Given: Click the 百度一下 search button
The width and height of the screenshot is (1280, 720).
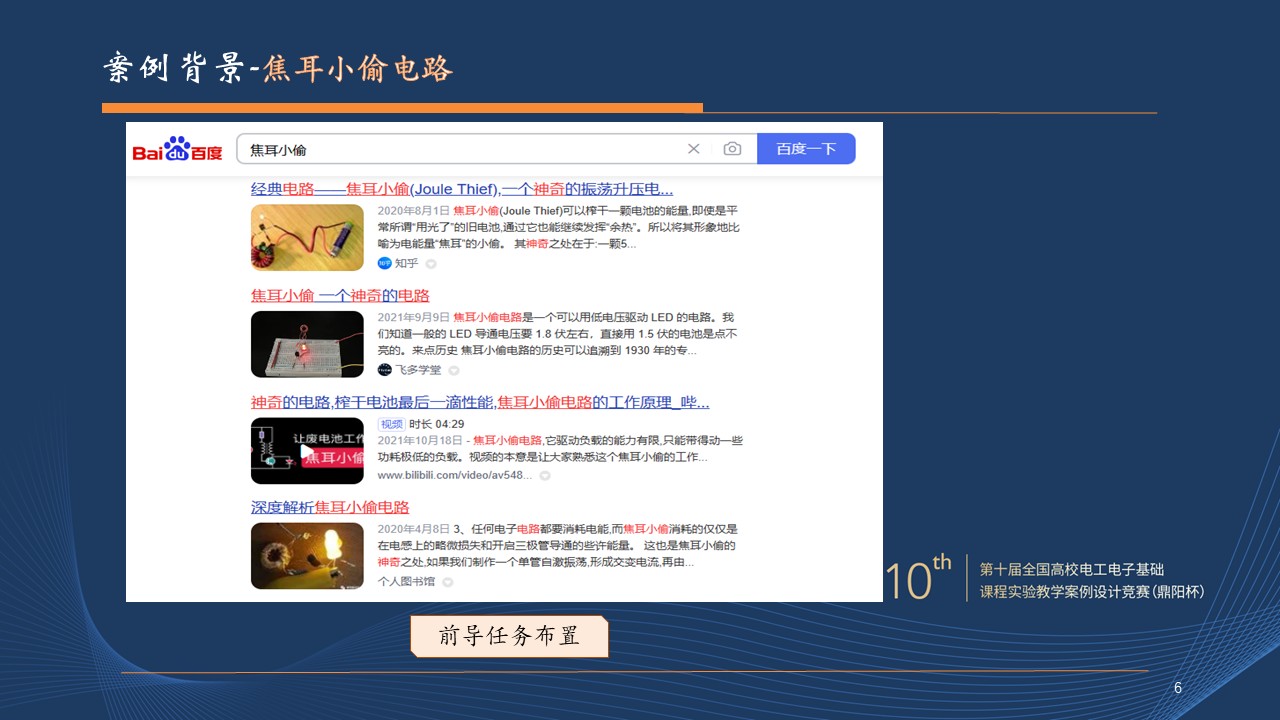Looking at the screenshot, I should [x=806, y=149].
